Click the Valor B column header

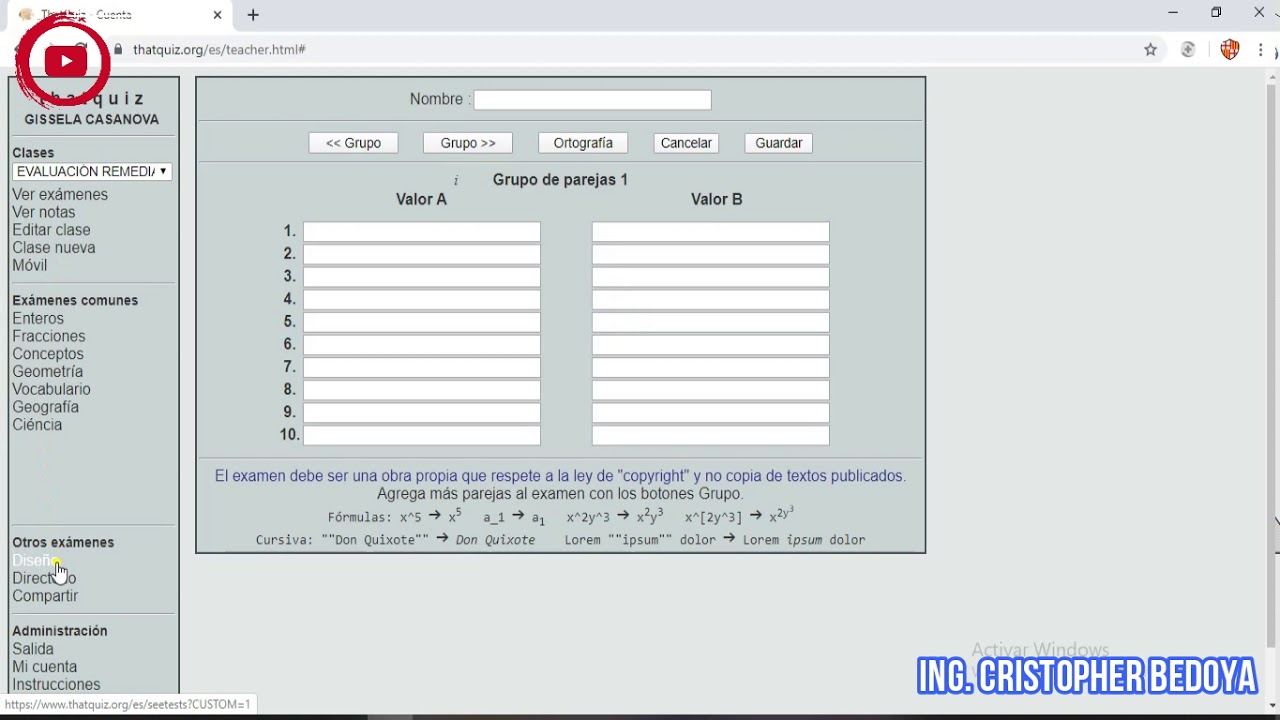[716, 199]
